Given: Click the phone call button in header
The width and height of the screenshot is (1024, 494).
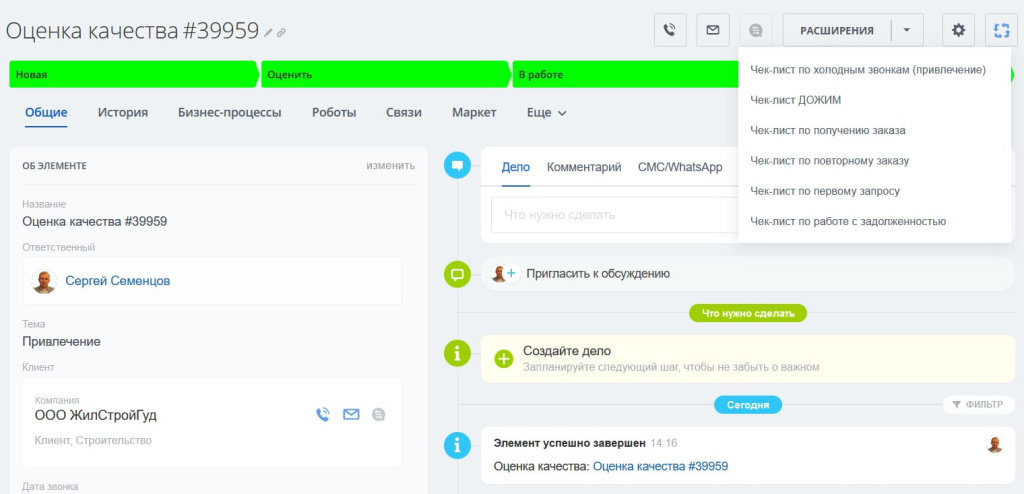Looking at the screenshot, I should pyautogui.click(x=670, y=30).
